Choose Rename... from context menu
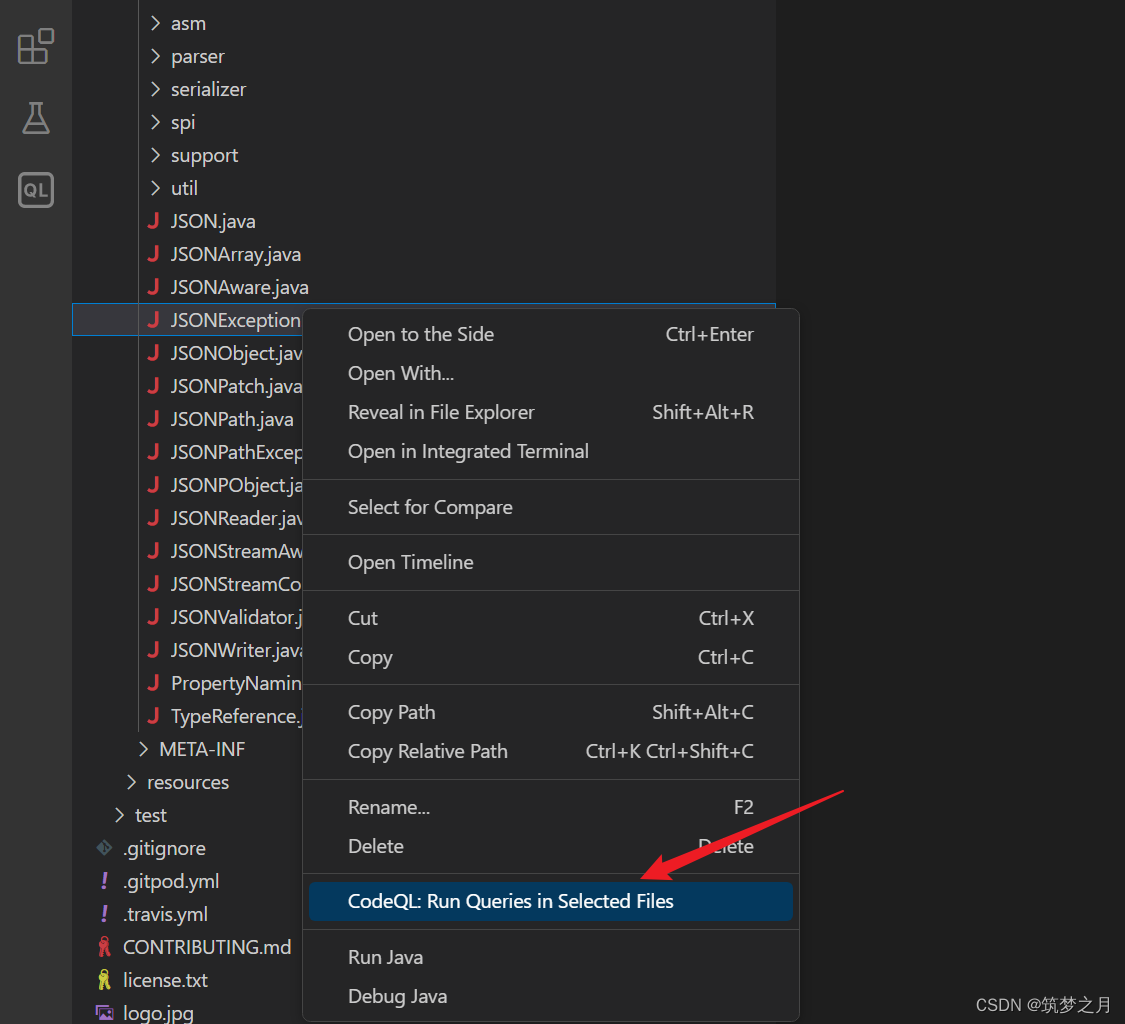The height and width of the screenshot is (1024, 1125). tap(389, 807)
